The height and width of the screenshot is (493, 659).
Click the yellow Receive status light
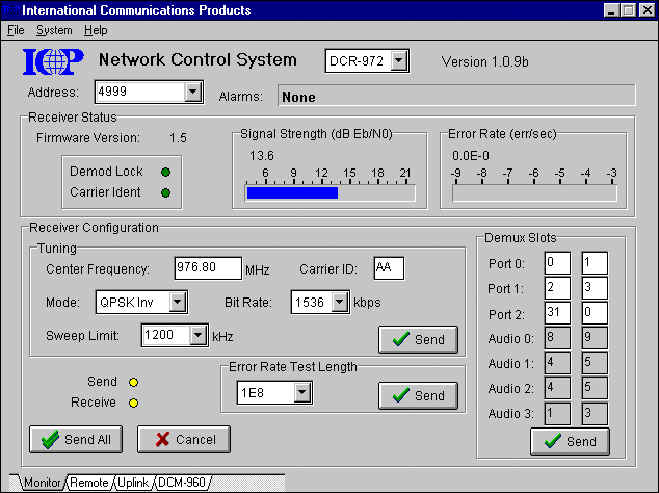tap(133, 403)
